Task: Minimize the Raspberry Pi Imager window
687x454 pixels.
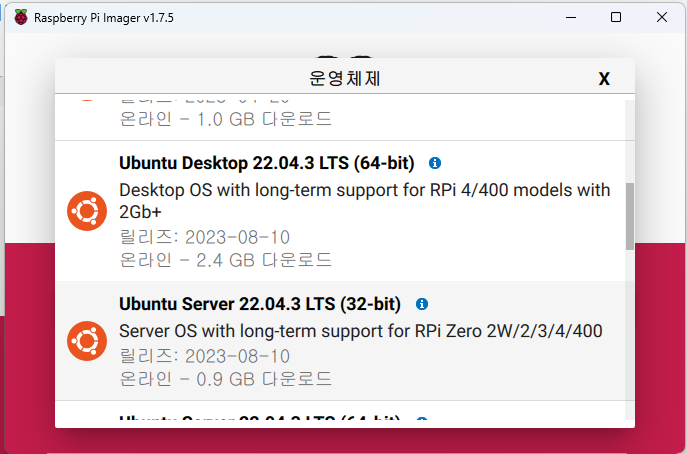Action: pos(570,17)
